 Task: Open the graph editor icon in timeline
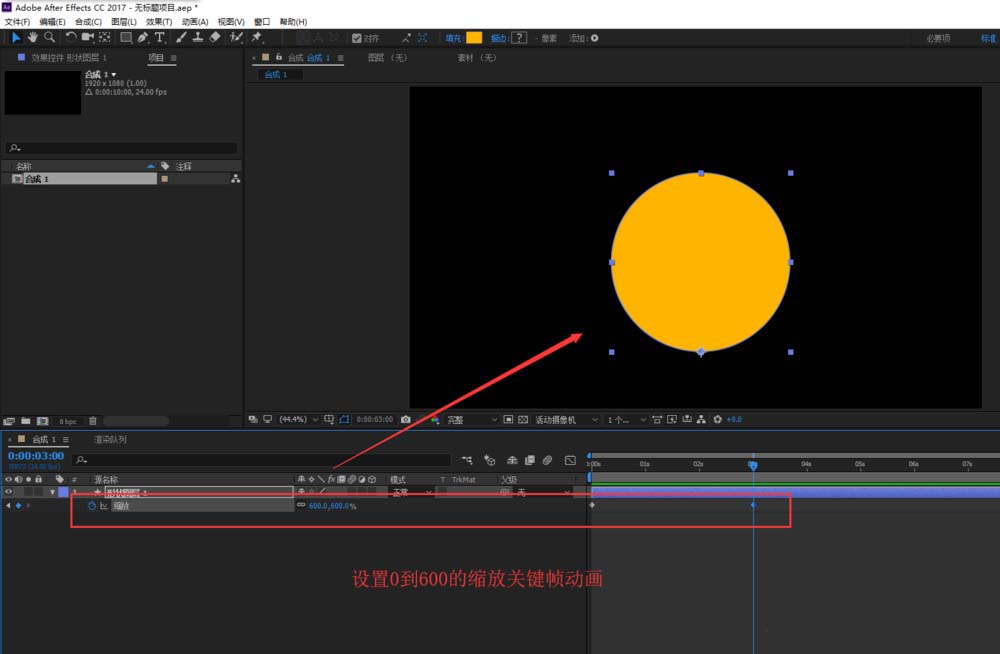(x=570, y=460)
